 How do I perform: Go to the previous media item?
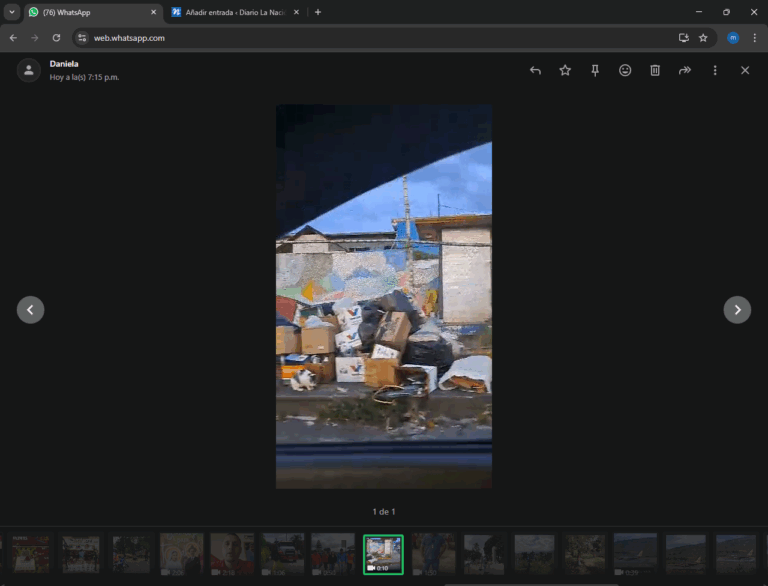point(30,310)
